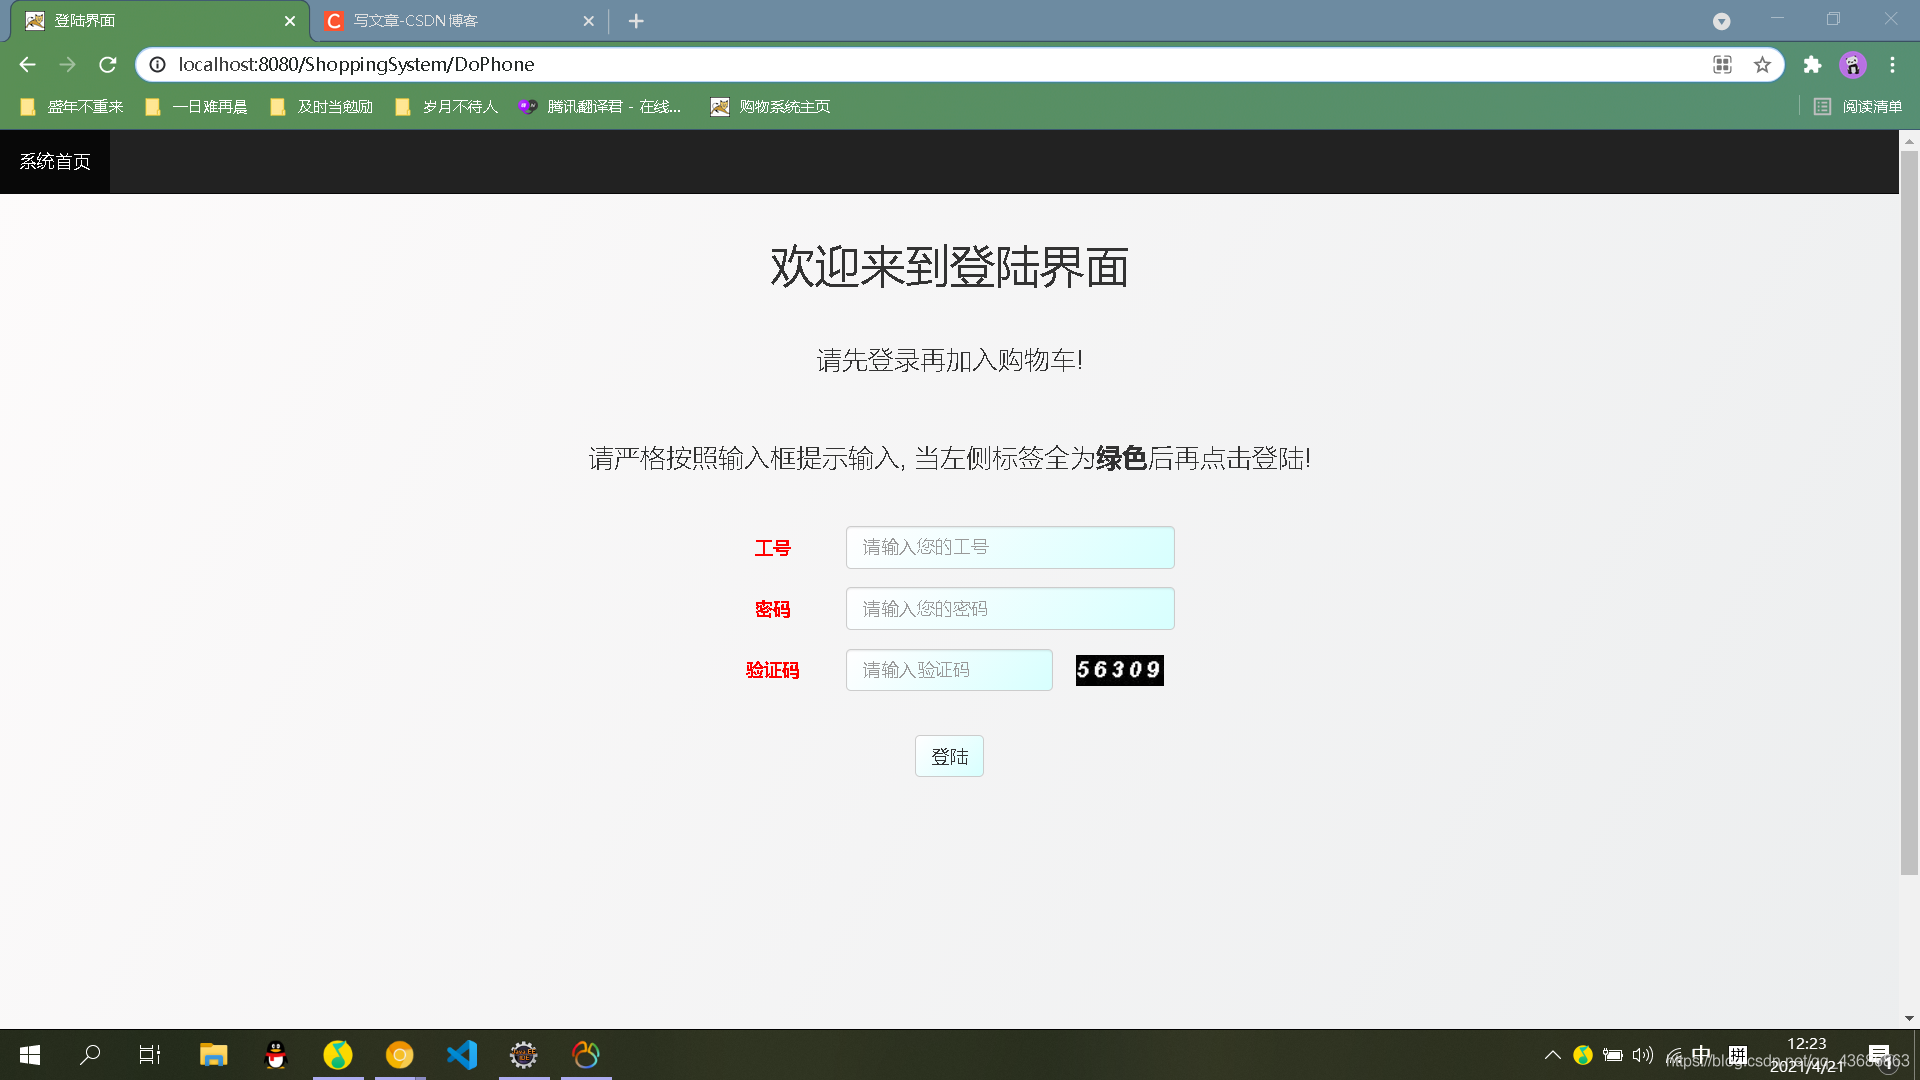Screen dimensions: 1920x1080
Task: Open File Explorer from the taskbar
Action: coord(213,1055)
